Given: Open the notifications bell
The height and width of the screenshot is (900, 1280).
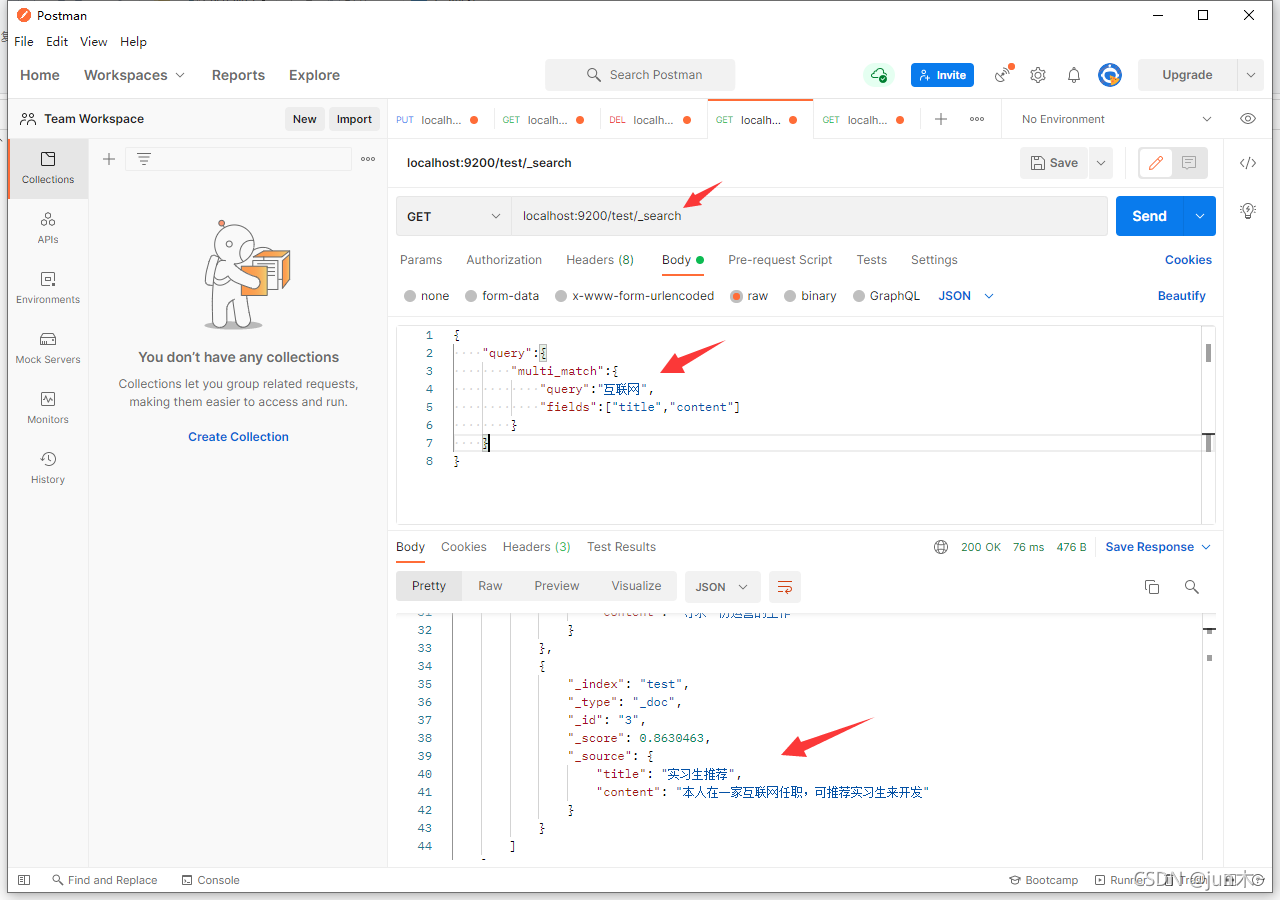Looking at the screenshot, I should 1073,75.
